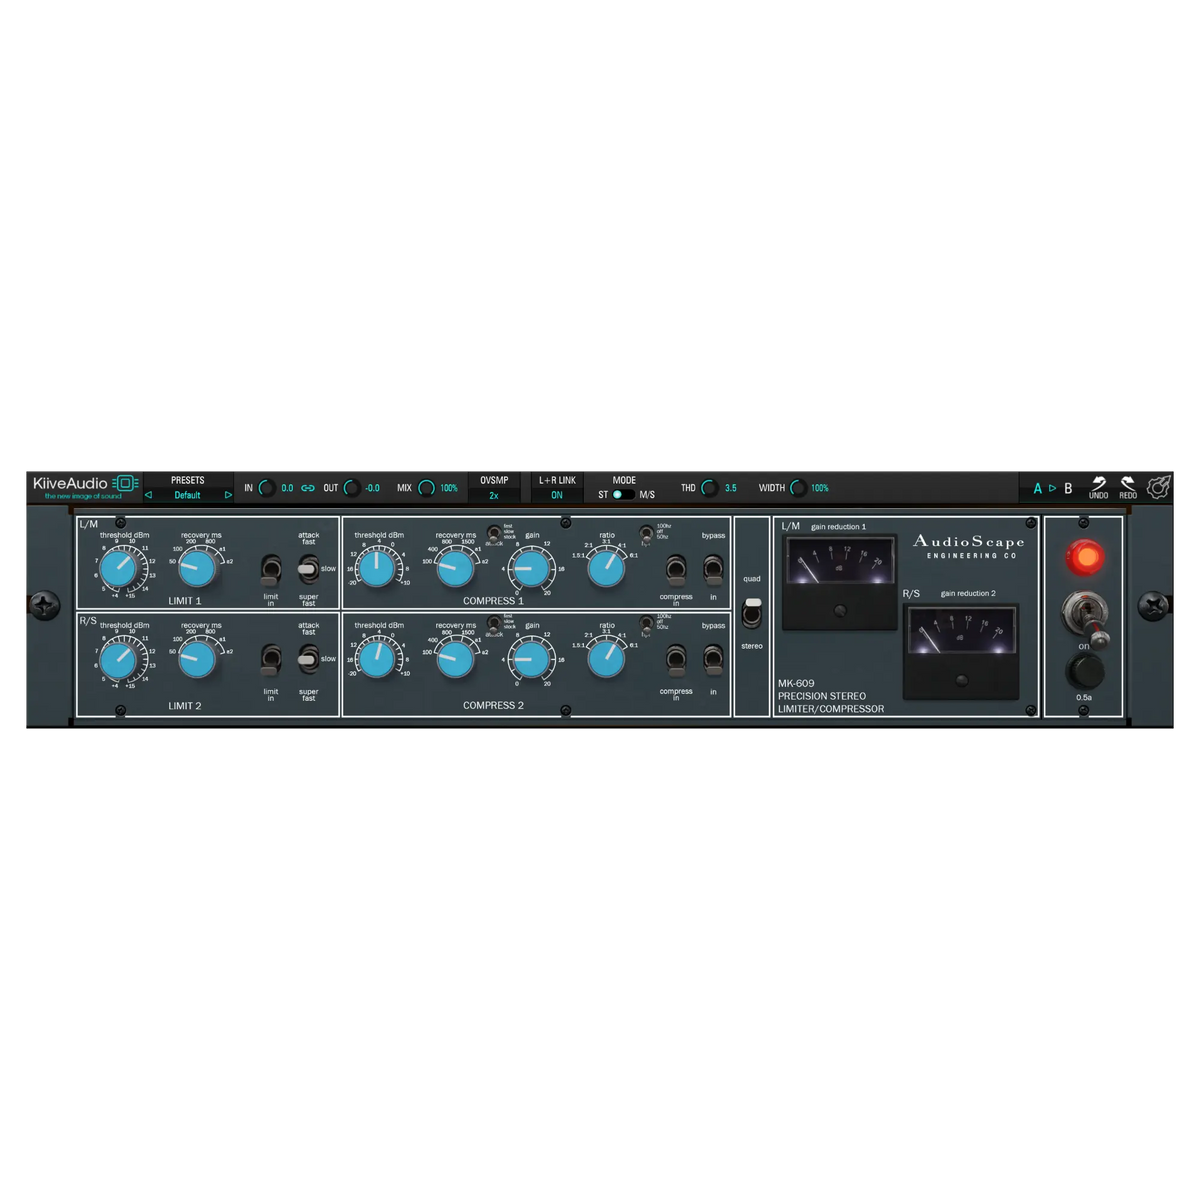Click COMPRESS 2 threshold dBm knob
Viewport: 1200px width, 1200px height.
pos(376,658)
